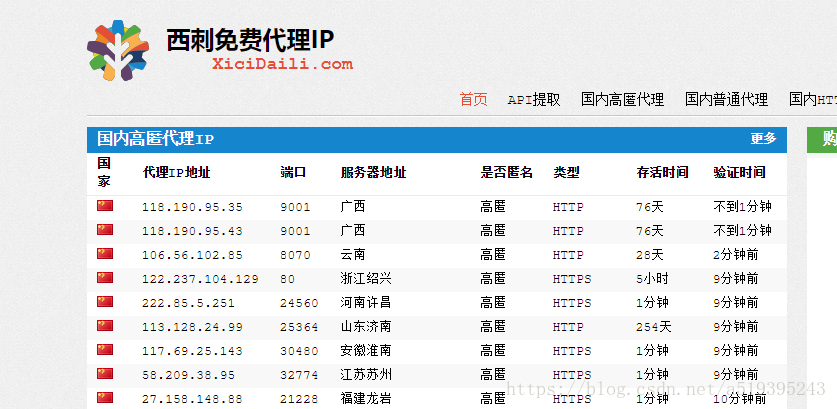This screenshot has width=837, height=409.
Task: Click the China flag beside 106.56.102.85
Action: pos(105,254)
